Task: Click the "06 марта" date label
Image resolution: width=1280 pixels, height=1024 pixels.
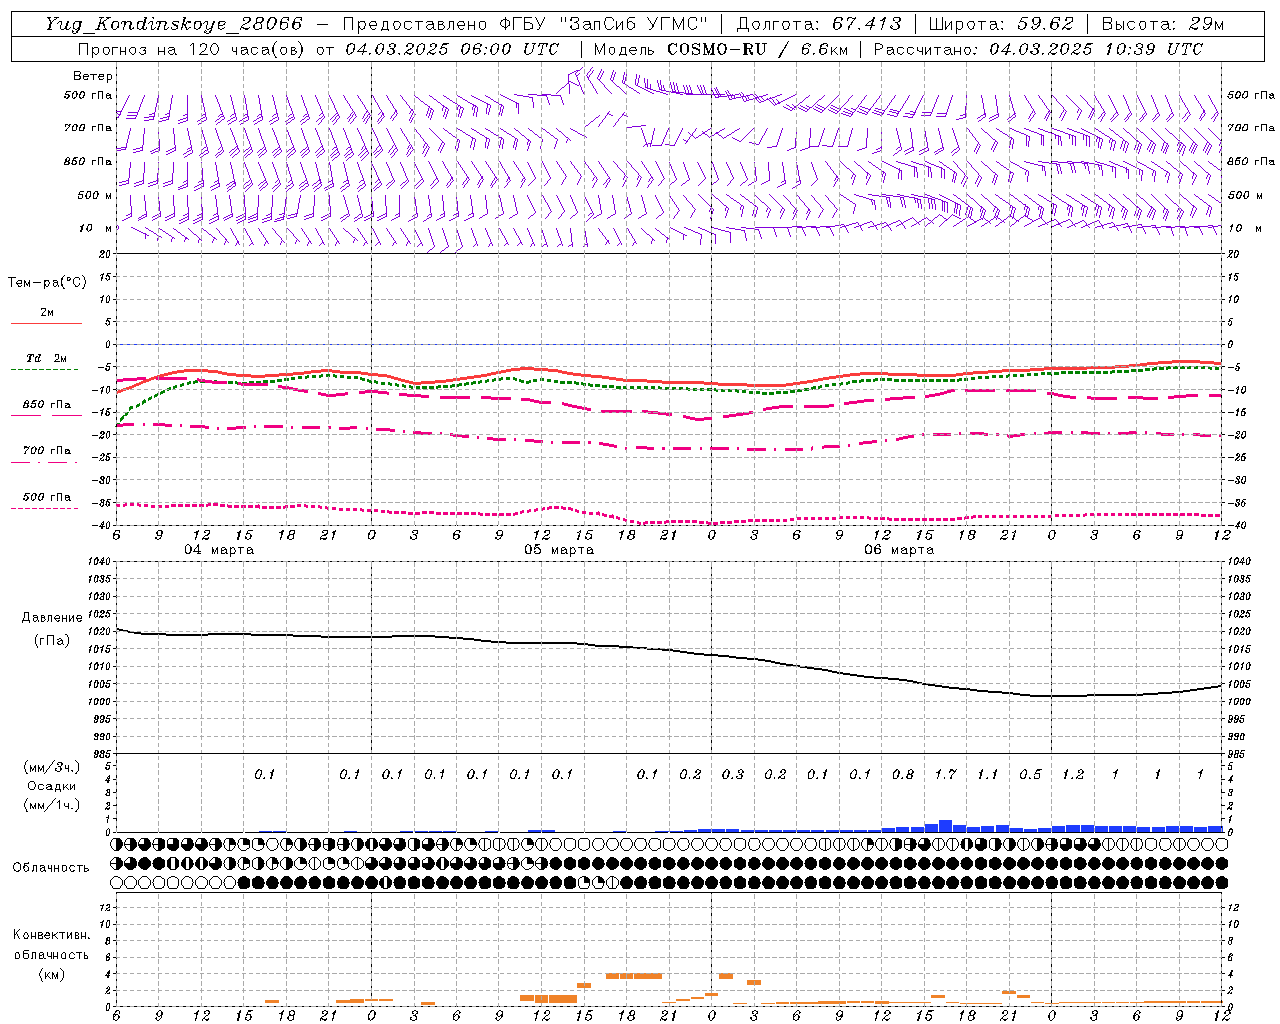Action: pyautogui.click(x=899, y=550)
